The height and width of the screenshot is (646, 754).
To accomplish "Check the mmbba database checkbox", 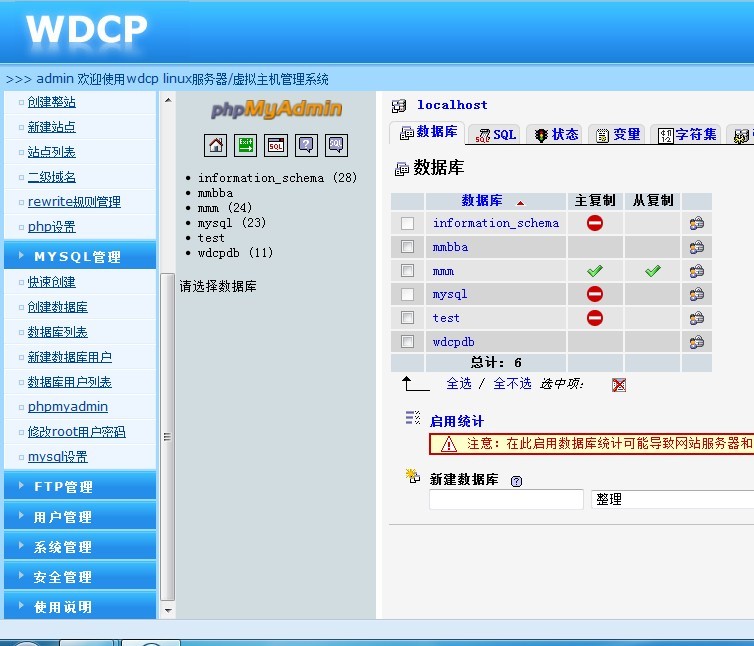I will 407,247.
